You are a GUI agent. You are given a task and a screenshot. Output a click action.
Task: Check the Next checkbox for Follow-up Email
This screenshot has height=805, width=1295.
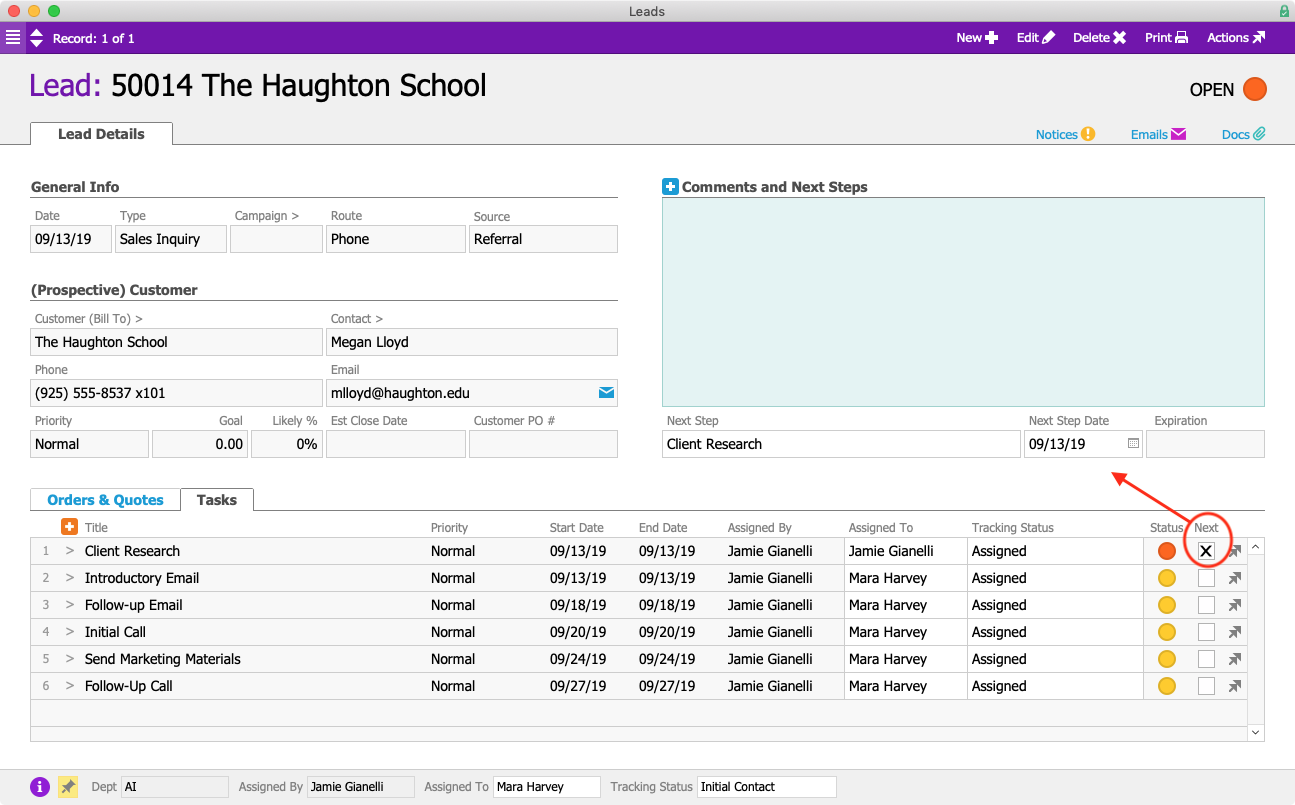pyautogui.click(x=1206, y=605)
